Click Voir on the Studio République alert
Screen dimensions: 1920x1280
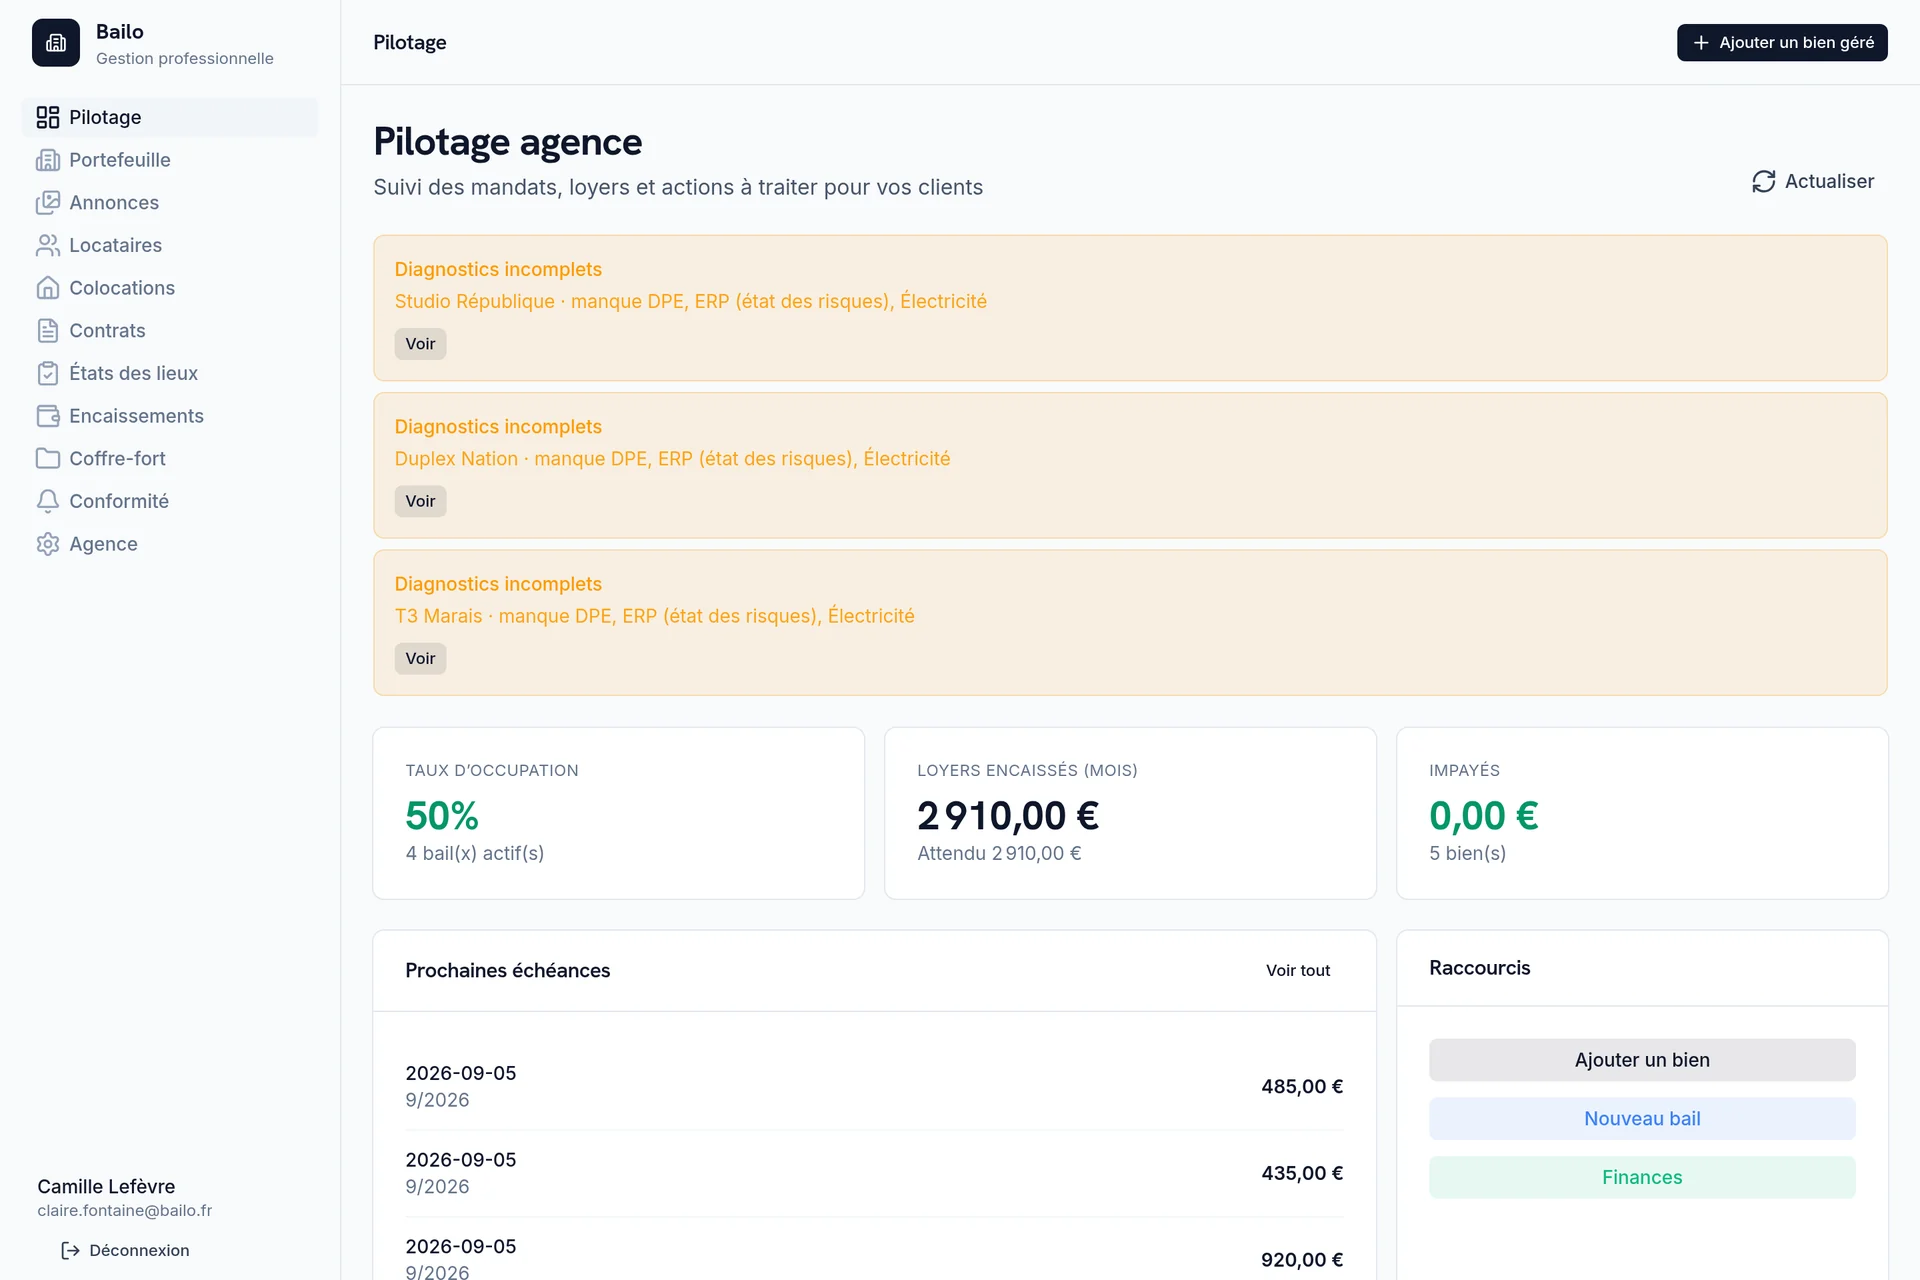[420, 344]
